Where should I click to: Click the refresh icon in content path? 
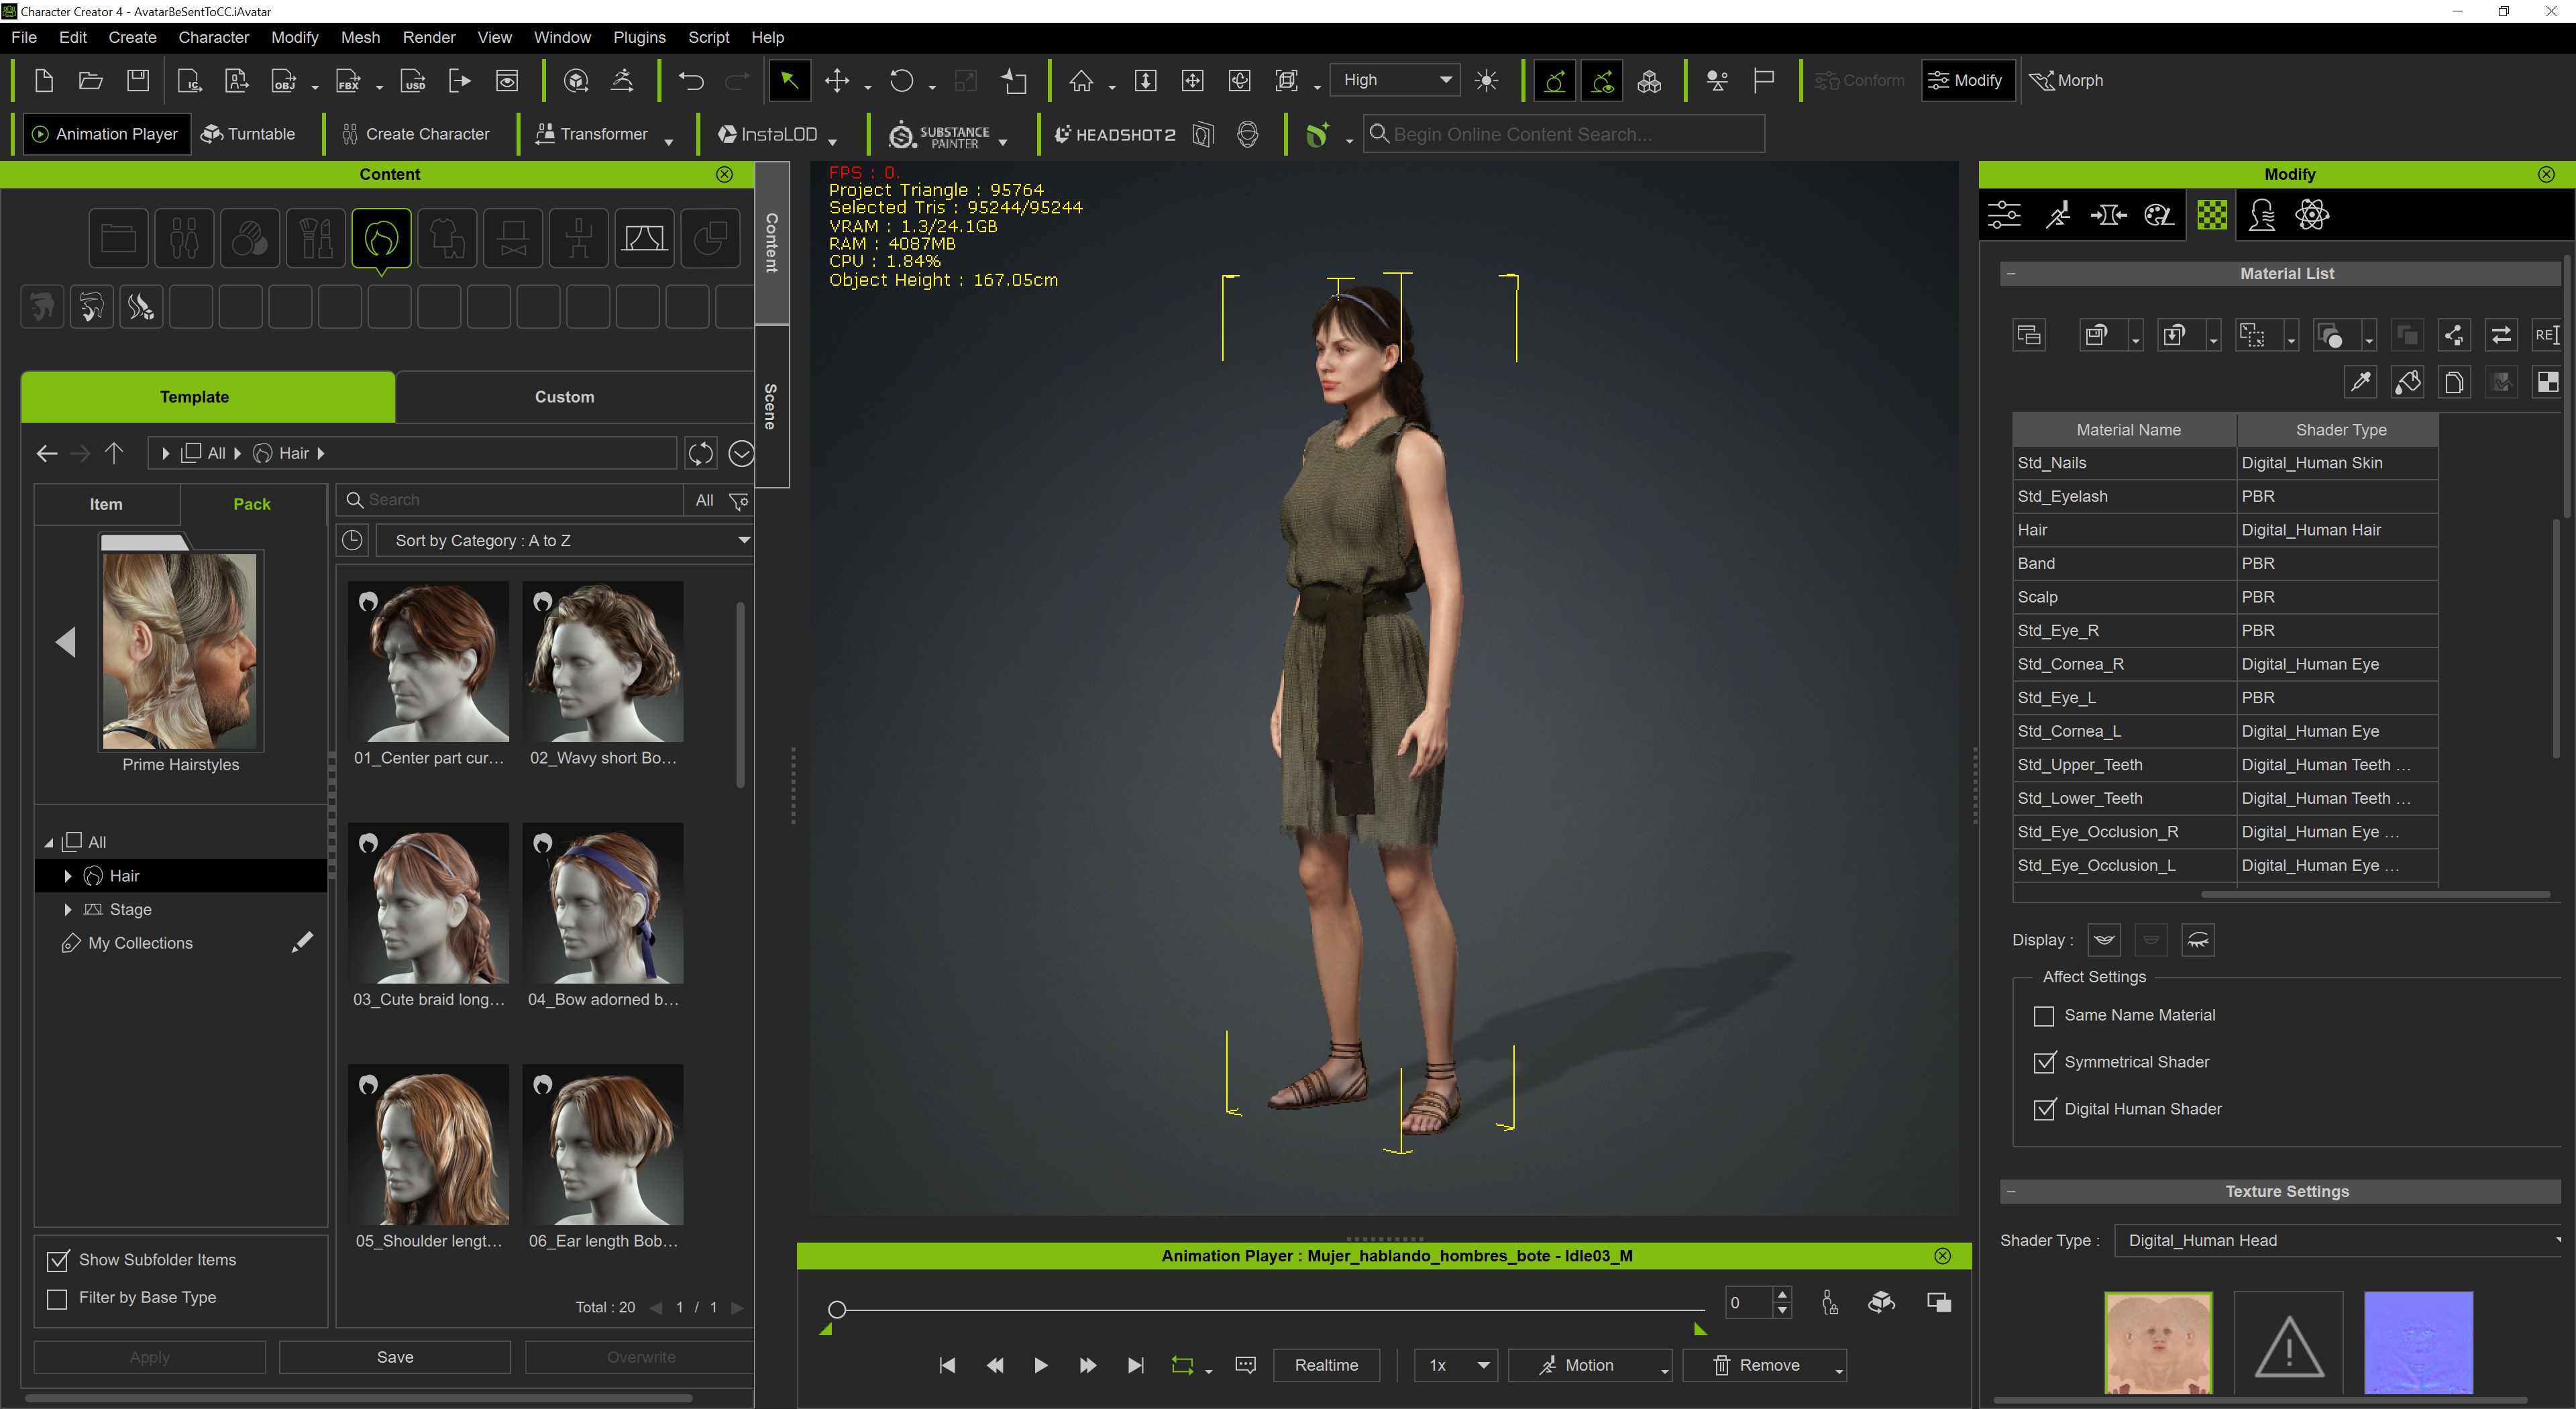[x=701, y=453]
